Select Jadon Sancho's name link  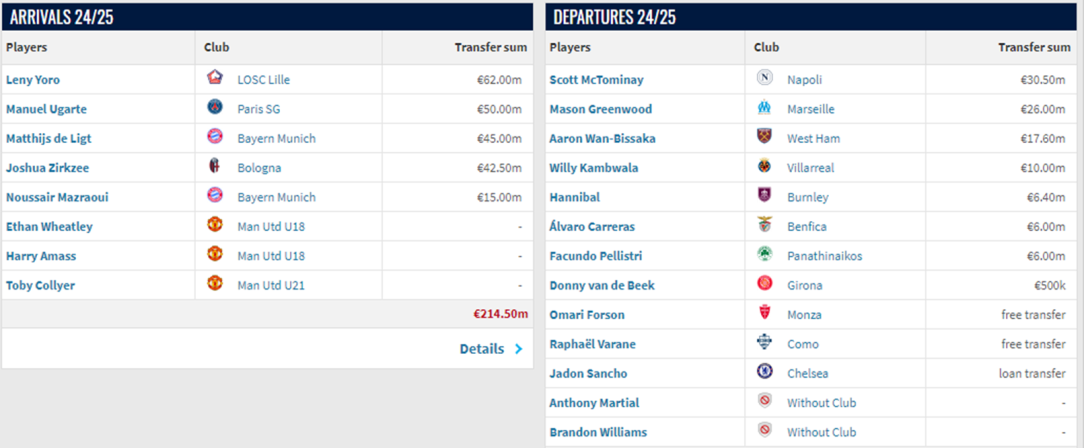[x=588, y=373]
